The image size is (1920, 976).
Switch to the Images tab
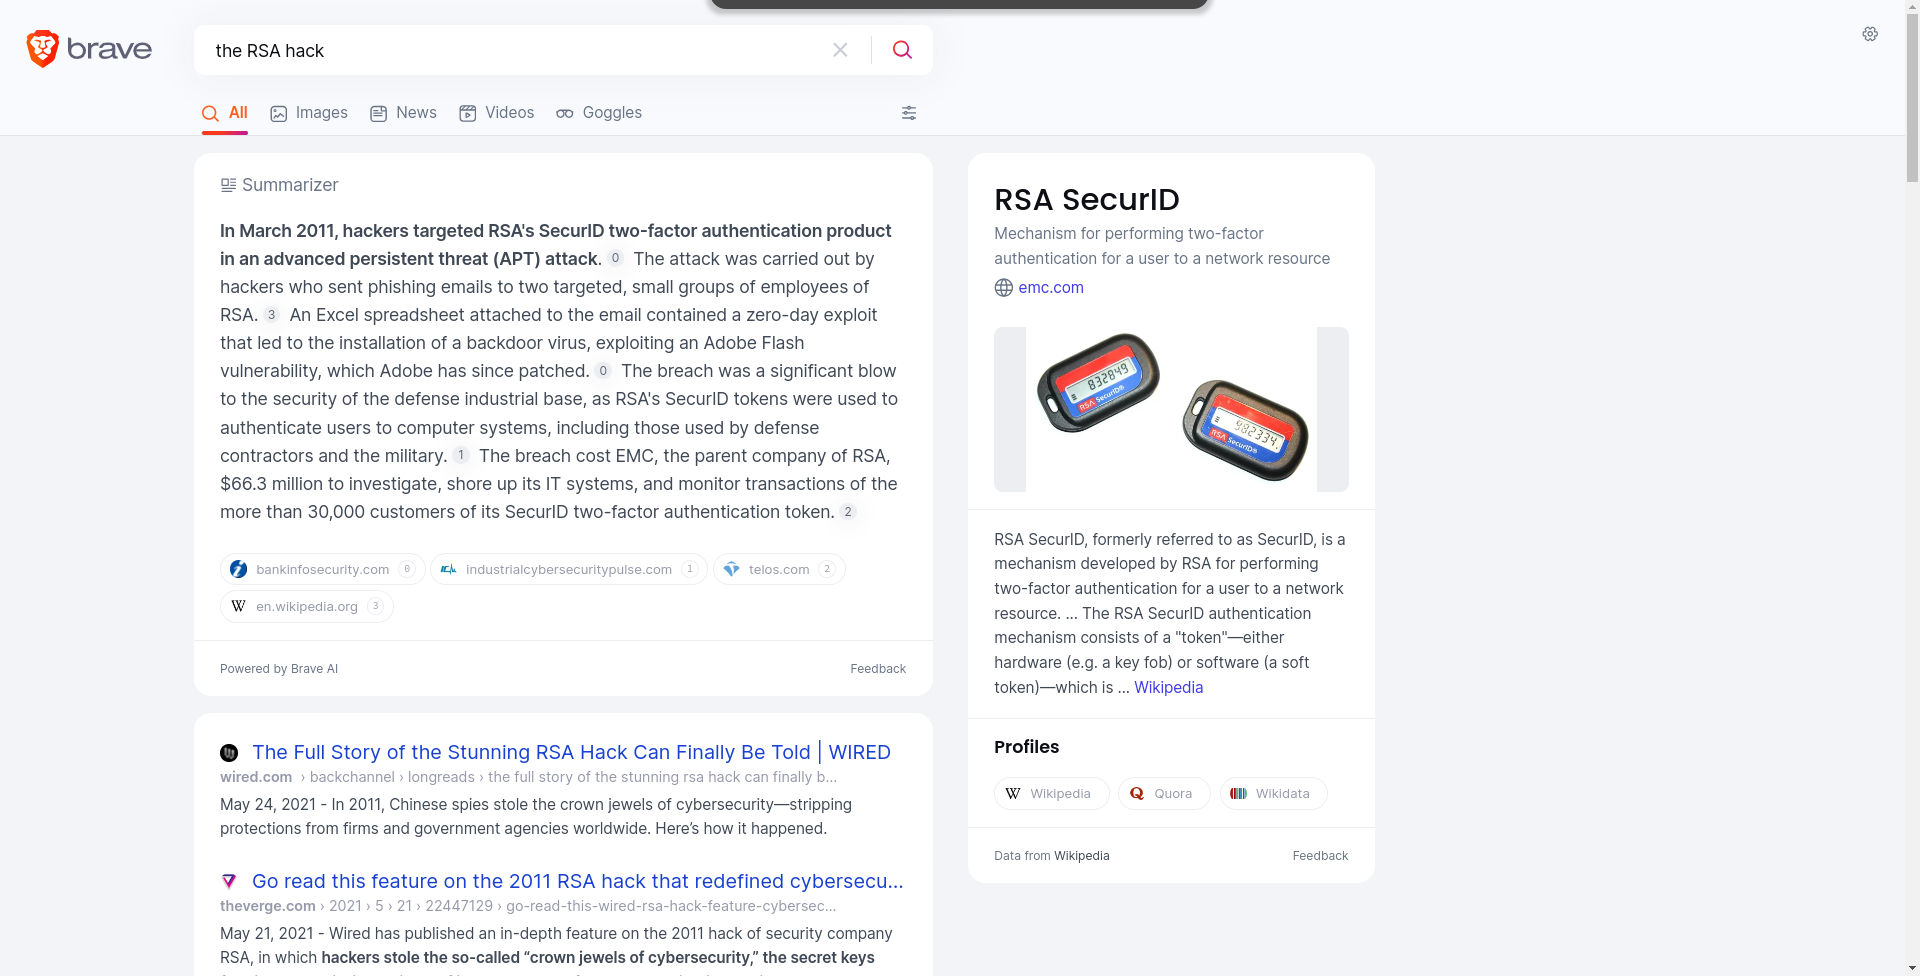[309, 113]
